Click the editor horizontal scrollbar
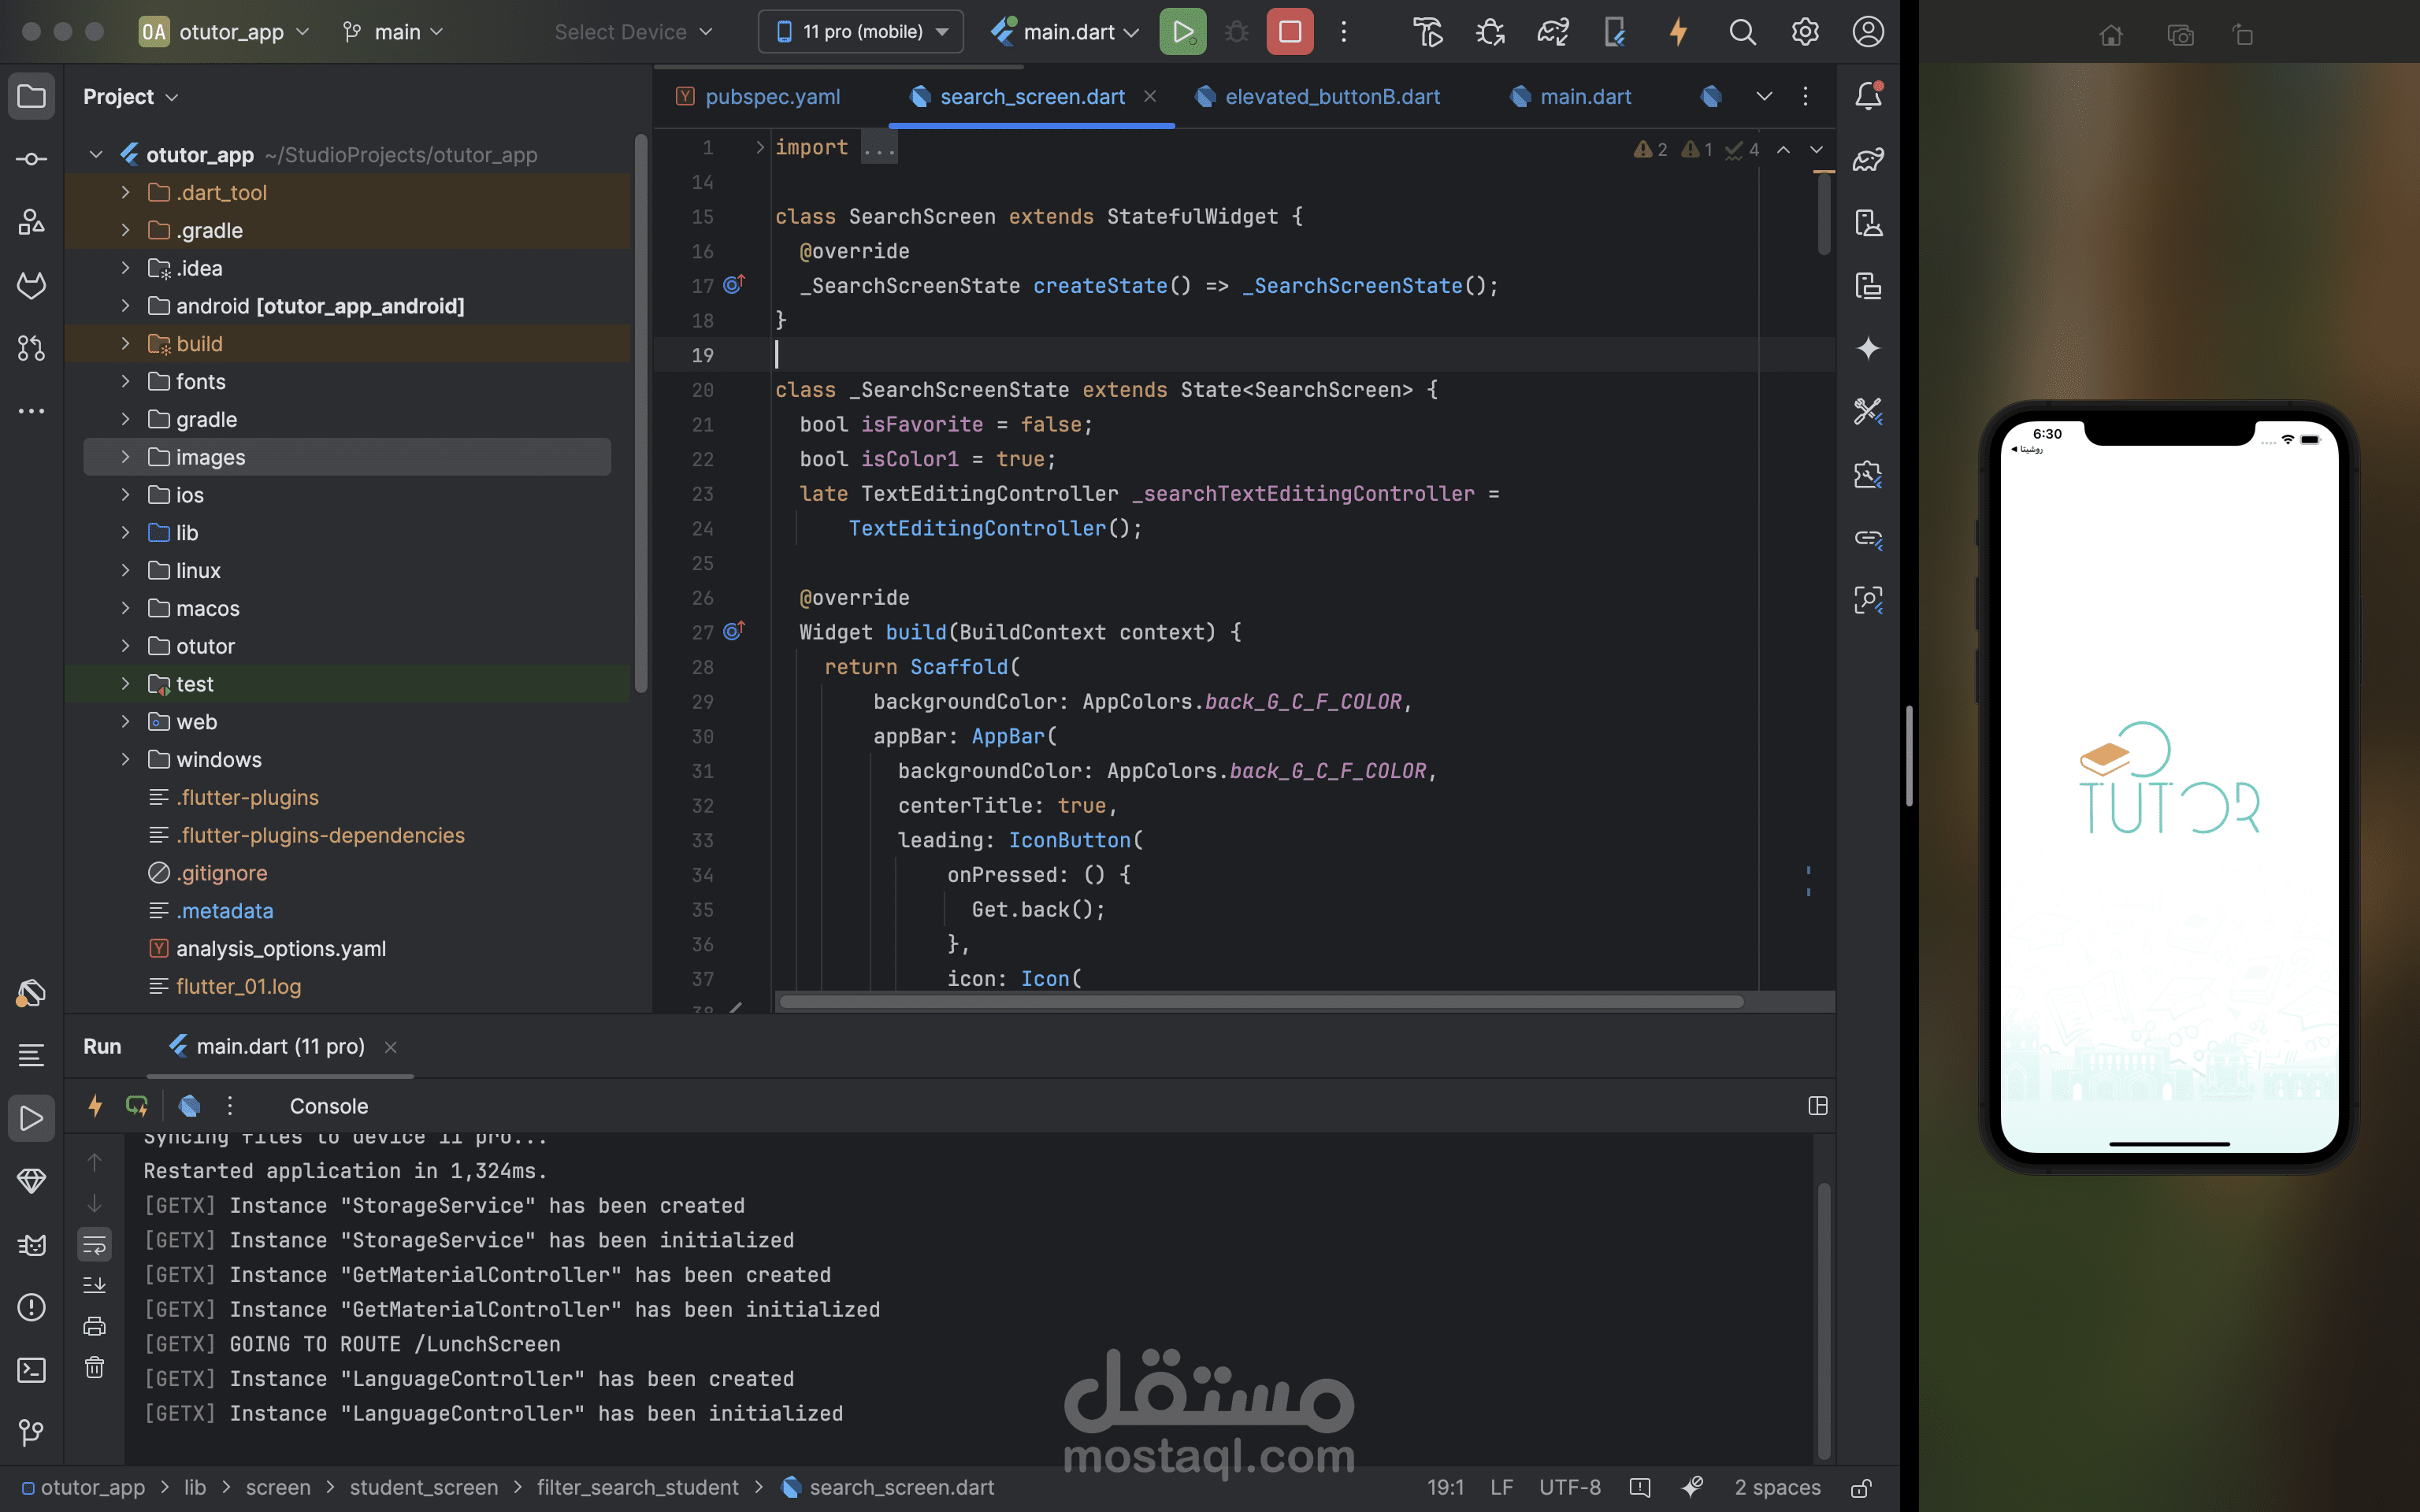 [x=1260, y=1001]
